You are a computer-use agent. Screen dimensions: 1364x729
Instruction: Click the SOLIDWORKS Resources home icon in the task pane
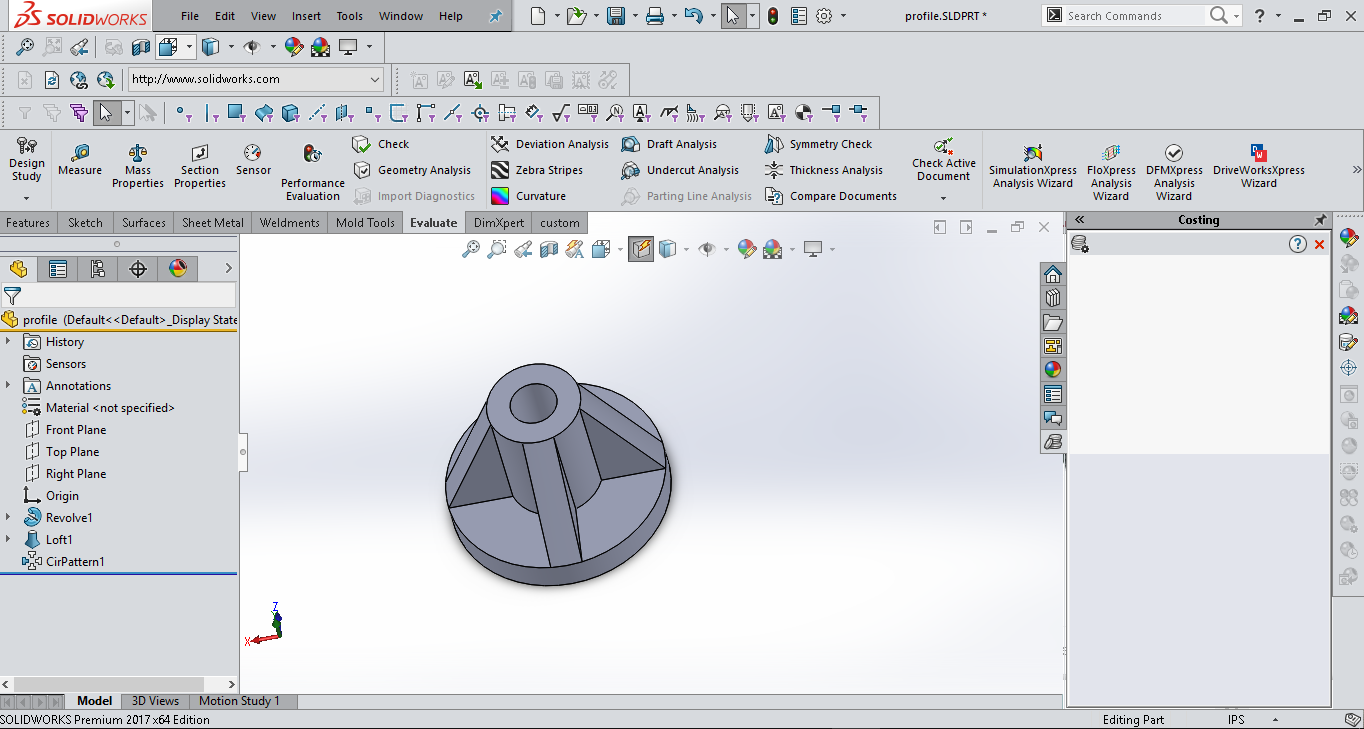pyautogui.click(x=1052, y=274)
